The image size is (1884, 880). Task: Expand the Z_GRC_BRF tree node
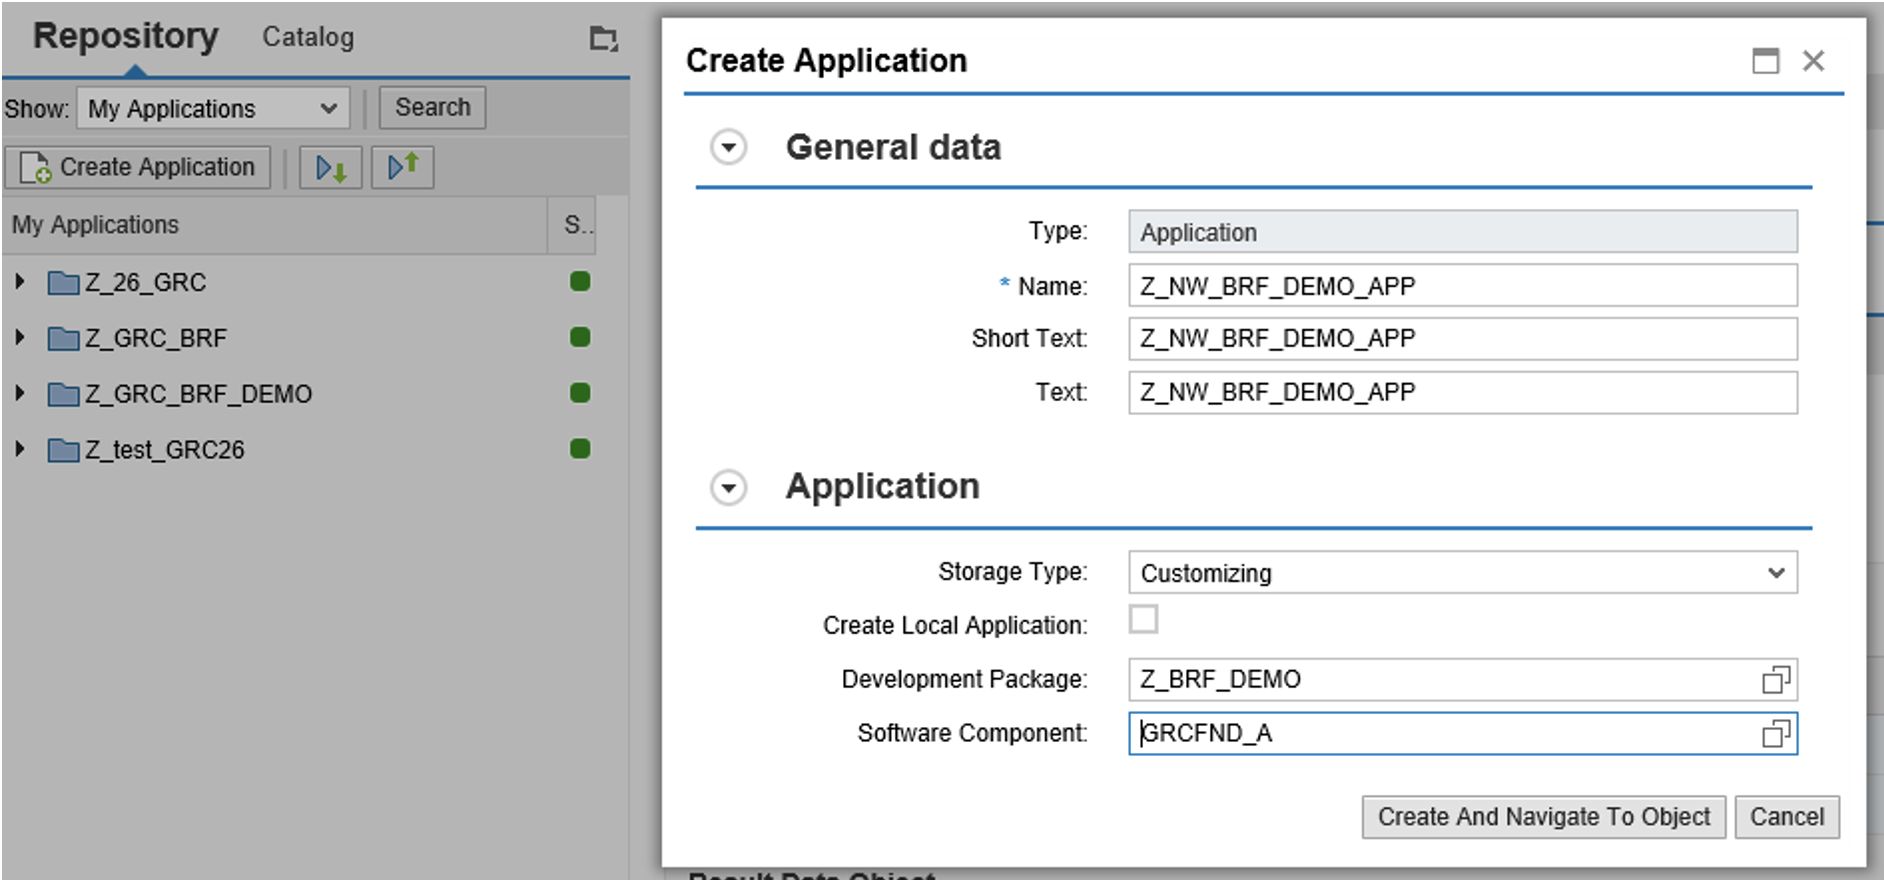tap(19, 338)
